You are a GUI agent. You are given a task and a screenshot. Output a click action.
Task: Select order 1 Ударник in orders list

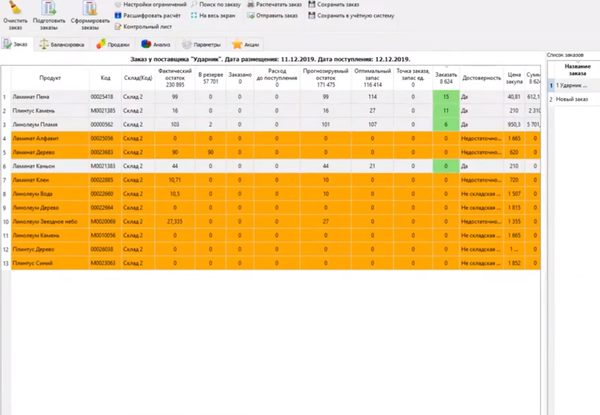[577, 86]
